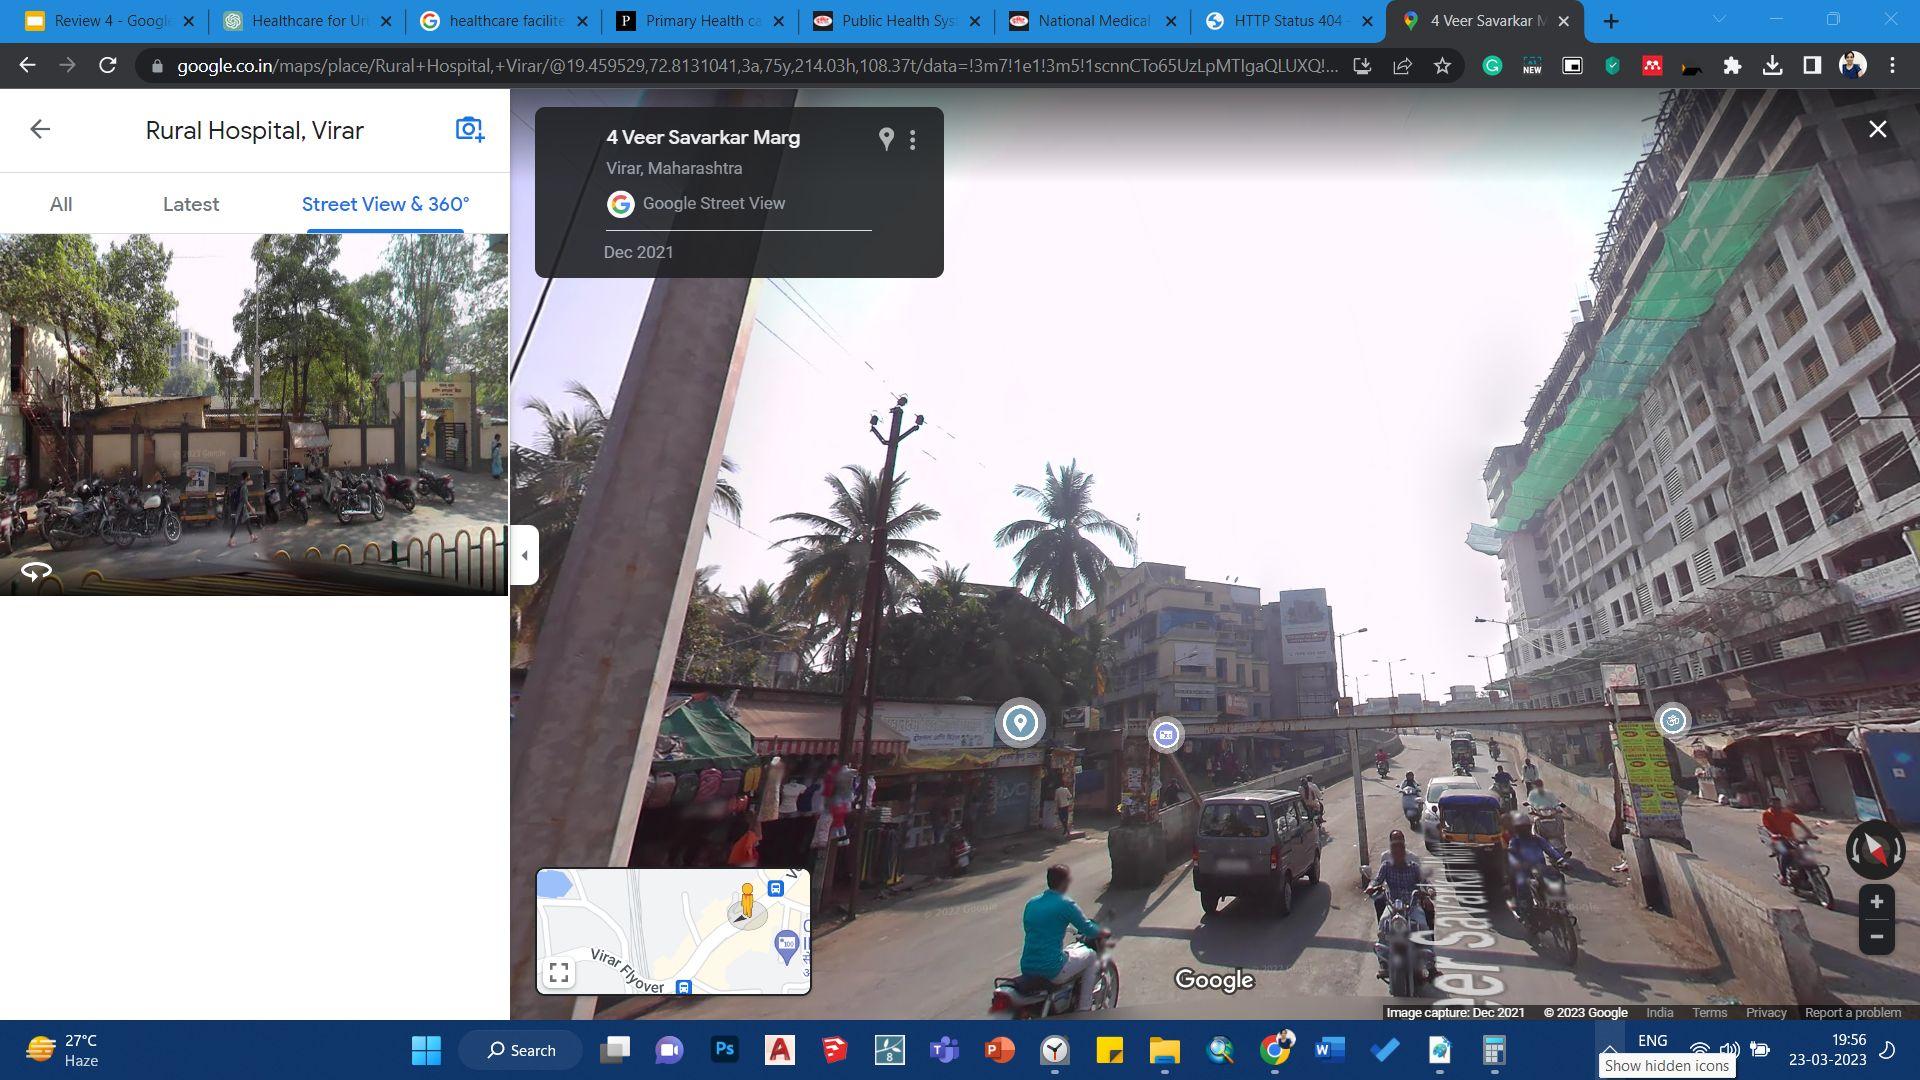Screen dimensions: 1920x1080
Task: Zoom out Street View with minus button
Action: pos(1877,937)
